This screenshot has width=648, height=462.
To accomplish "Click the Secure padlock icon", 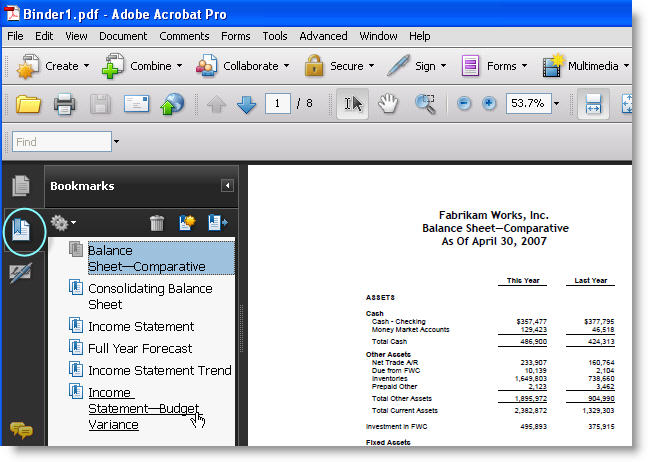I will [314, 65].
